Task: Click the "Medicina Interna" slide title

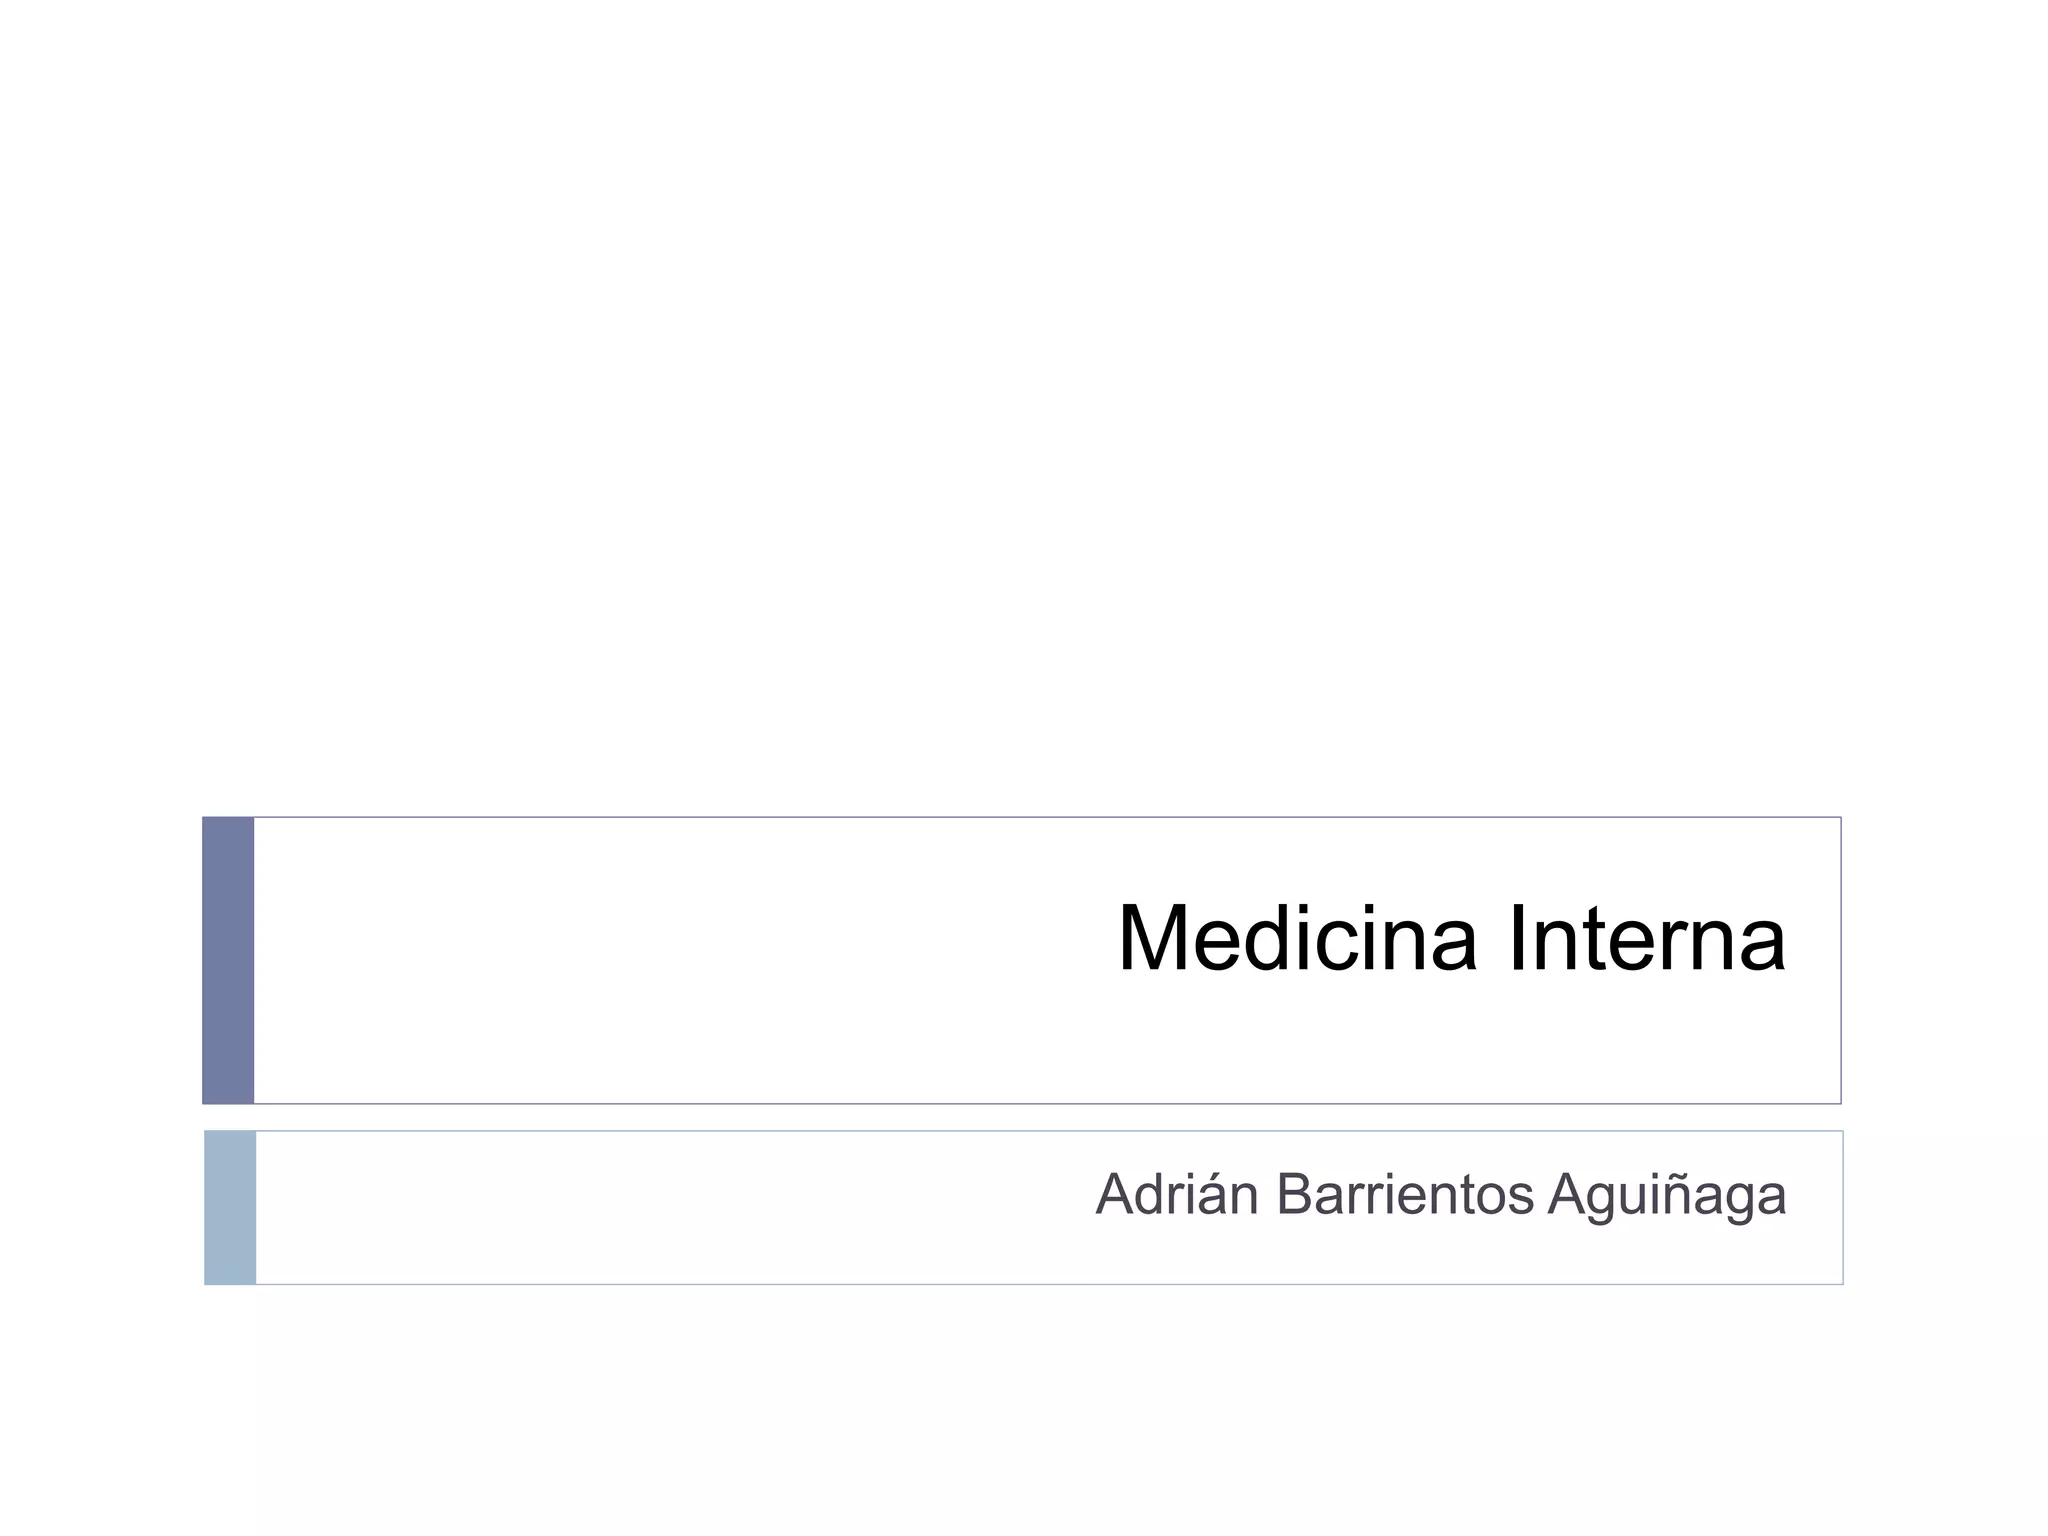Action: [x=1450, y=938]
